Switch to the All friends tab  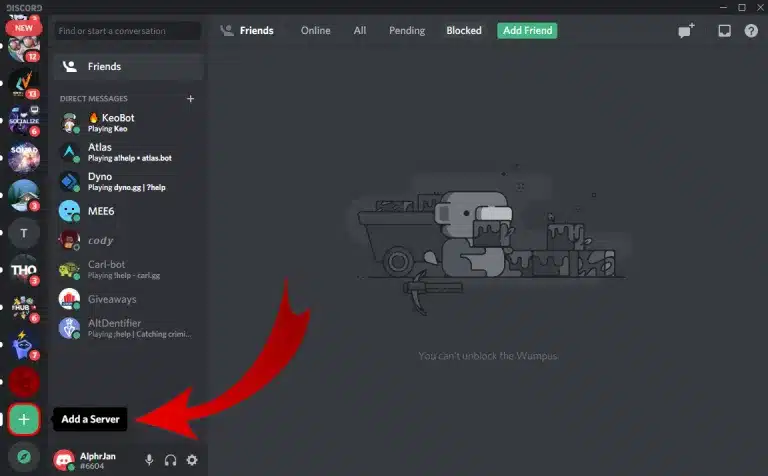click(360, 31)
